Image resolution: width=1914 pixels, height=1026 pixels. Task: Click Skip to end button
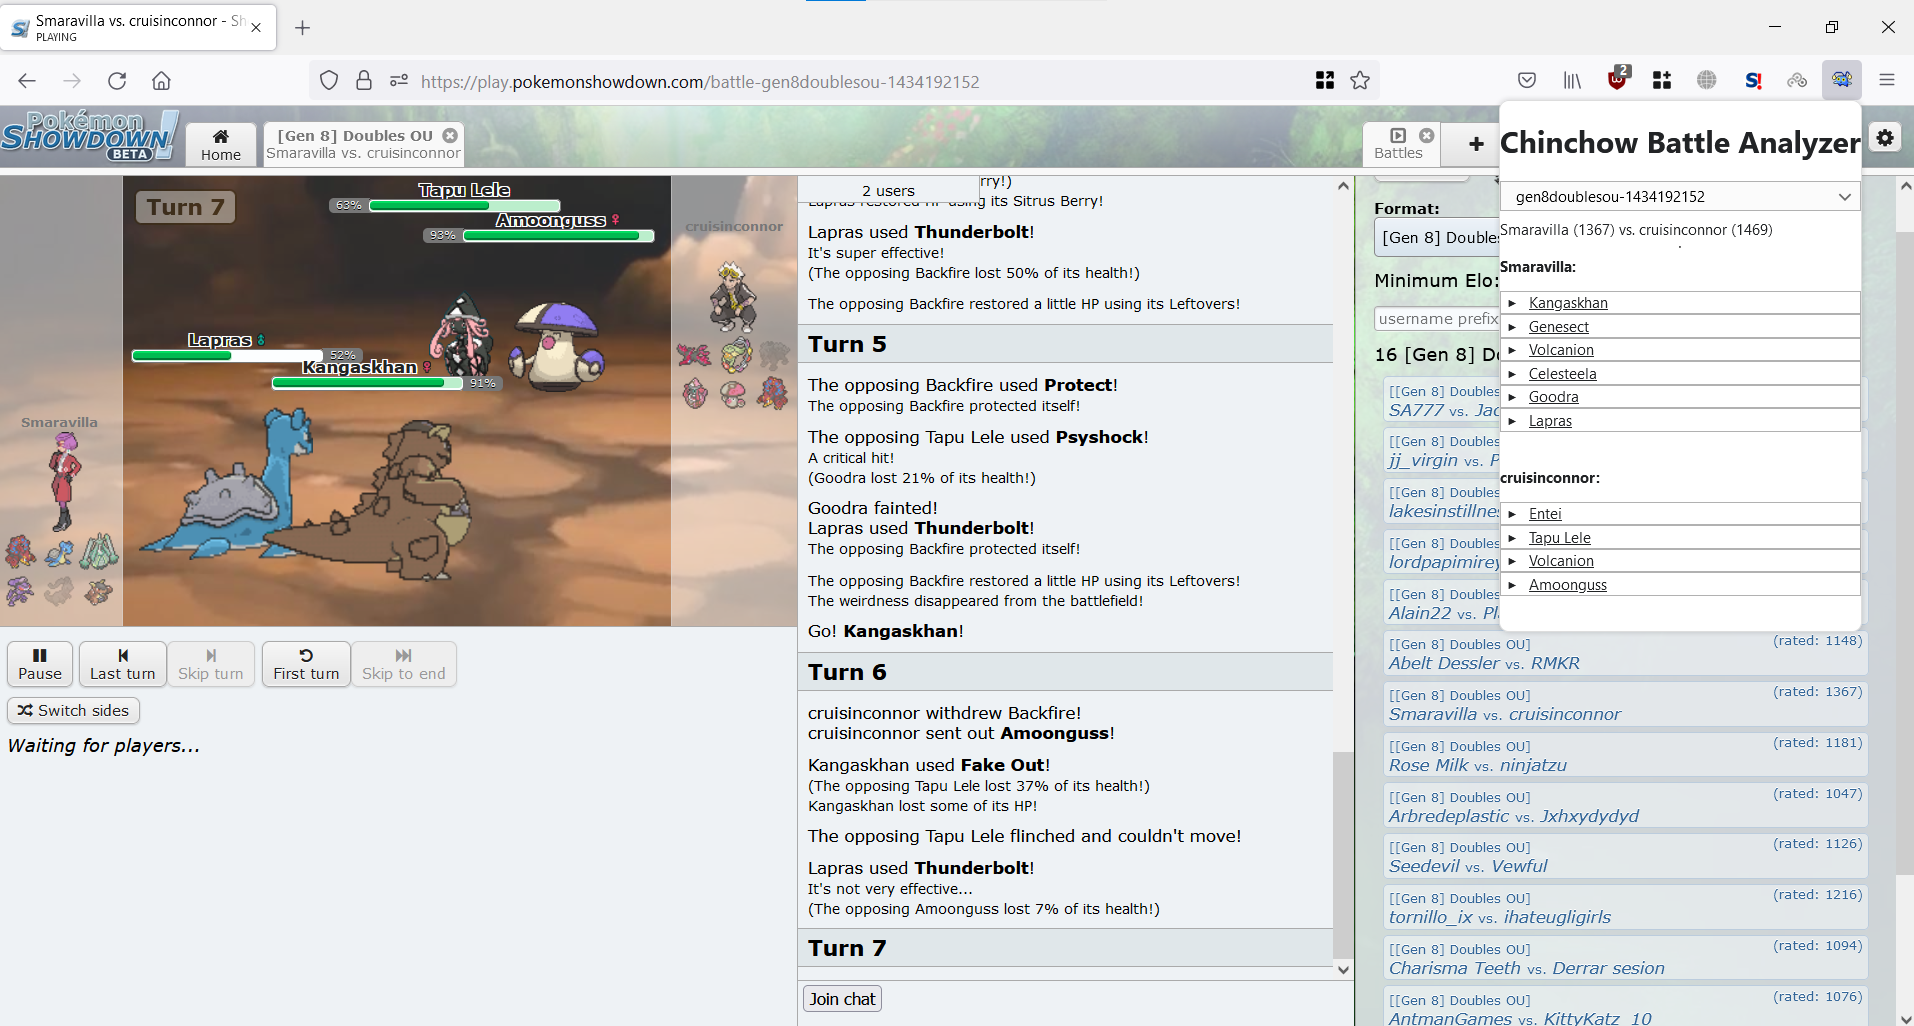[x=404, y=664]
